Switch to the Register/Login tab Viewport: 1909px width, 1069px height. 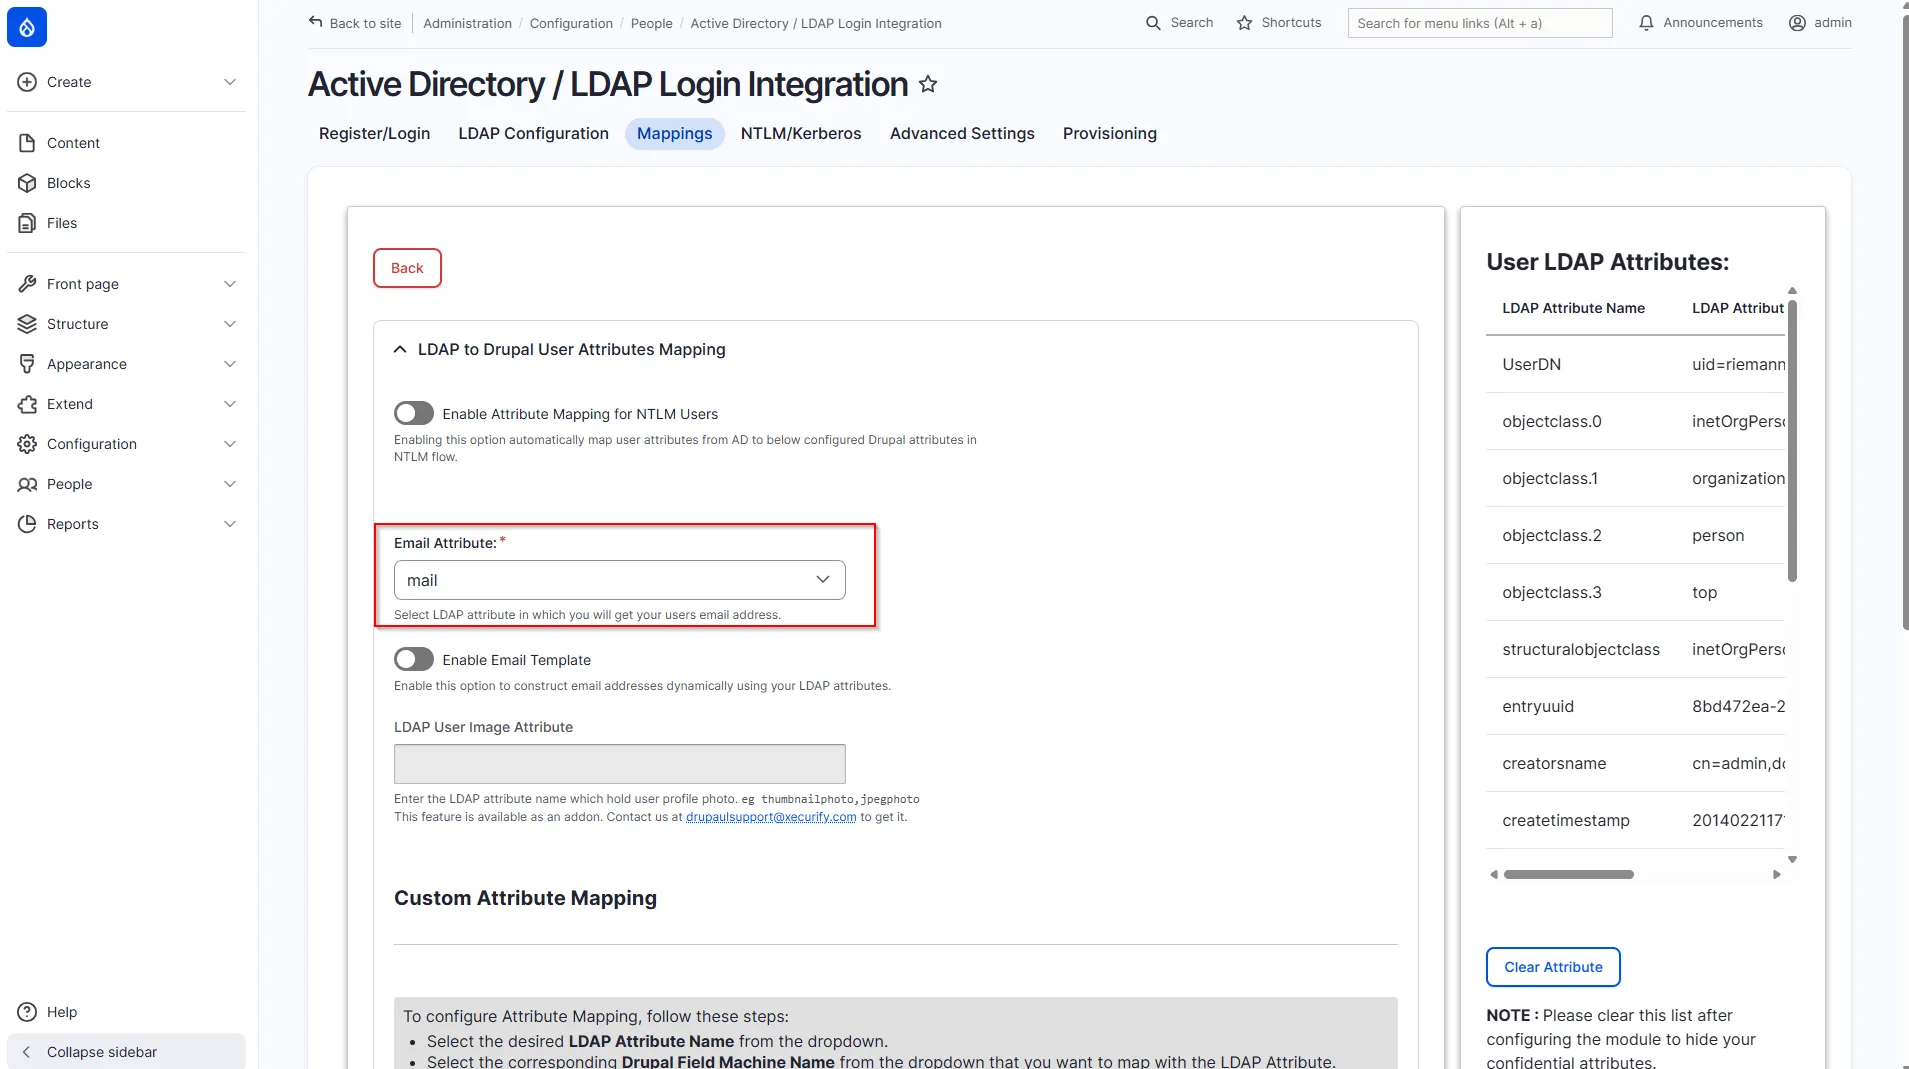point(374,134)
